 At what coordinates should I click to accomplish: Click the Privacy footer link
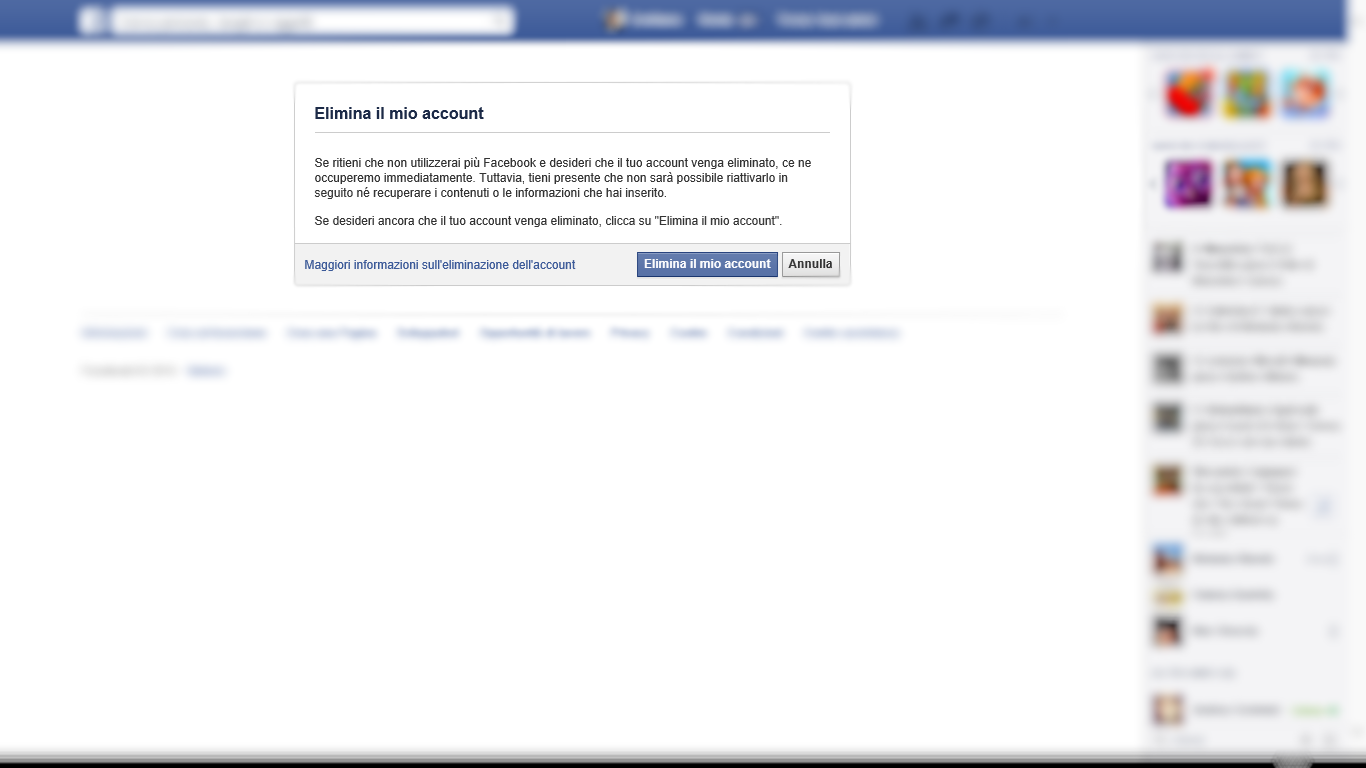pyautogui.click(x=630, y=333)
